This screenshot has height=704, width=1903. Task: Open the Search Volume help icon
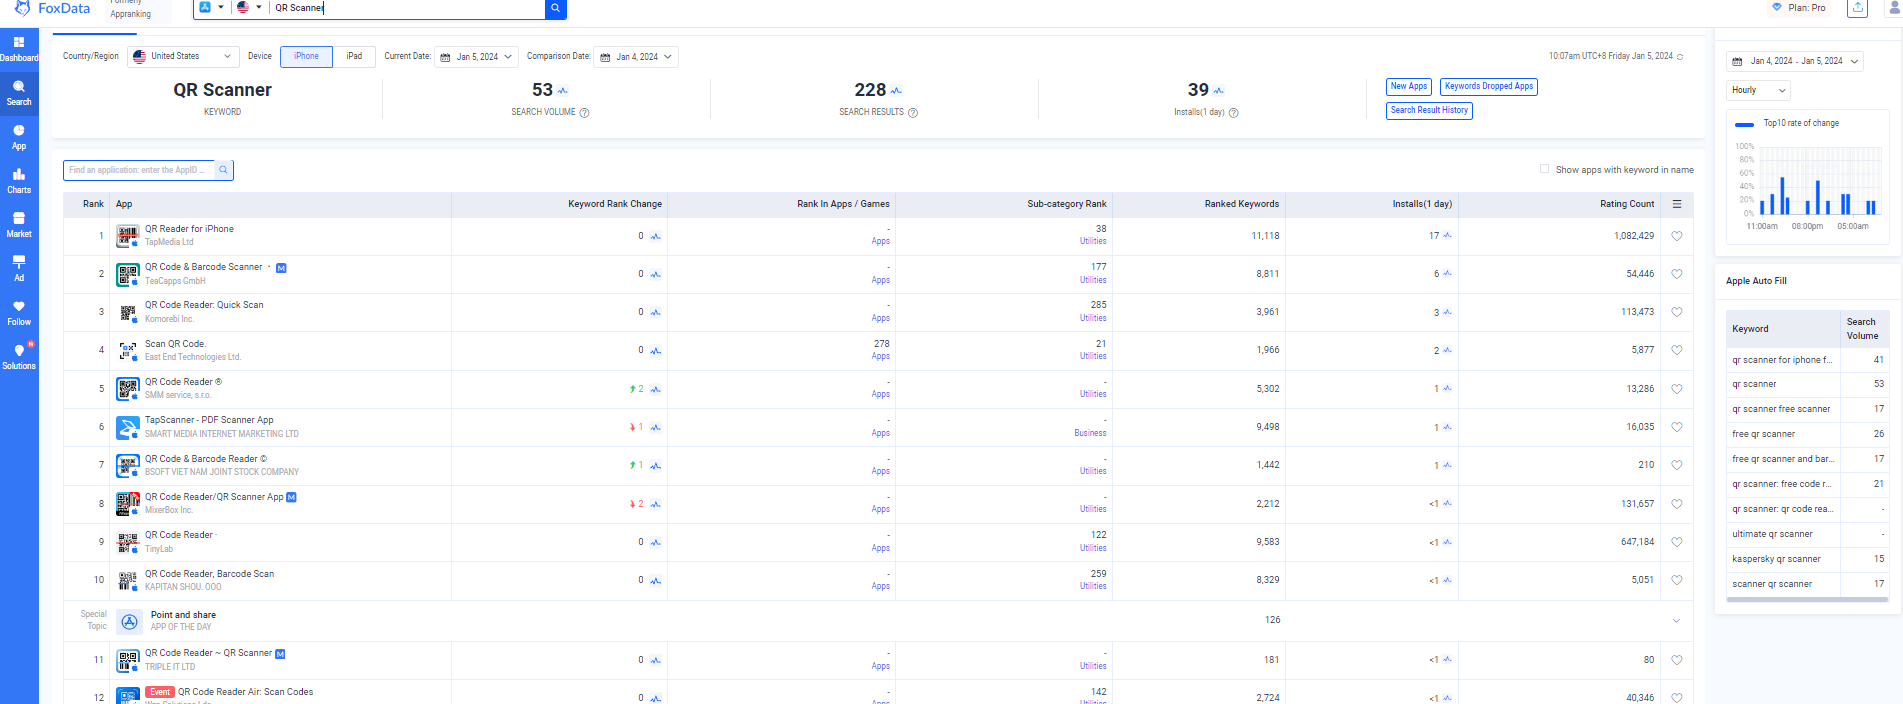(585, 113)
